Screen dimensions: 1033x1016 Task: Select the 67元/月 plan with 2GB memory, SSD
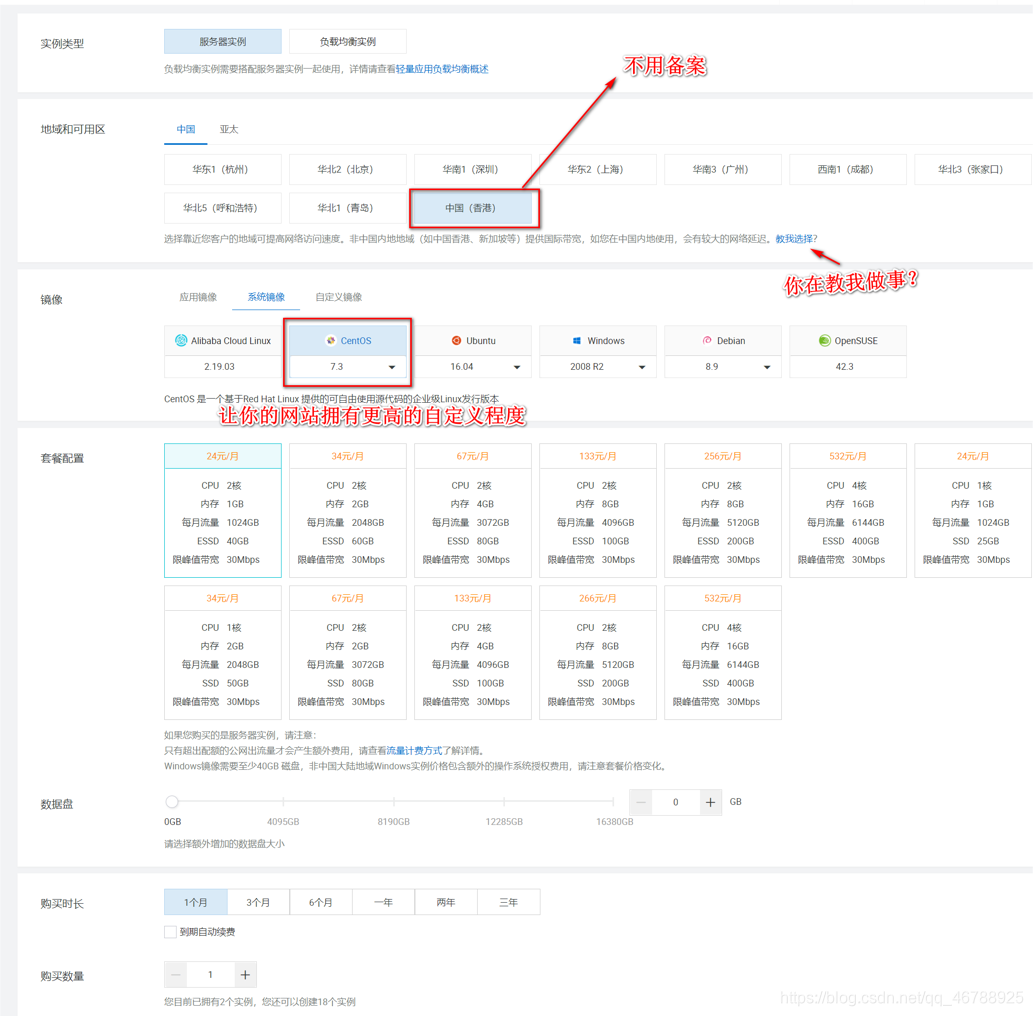pos(348,653)
